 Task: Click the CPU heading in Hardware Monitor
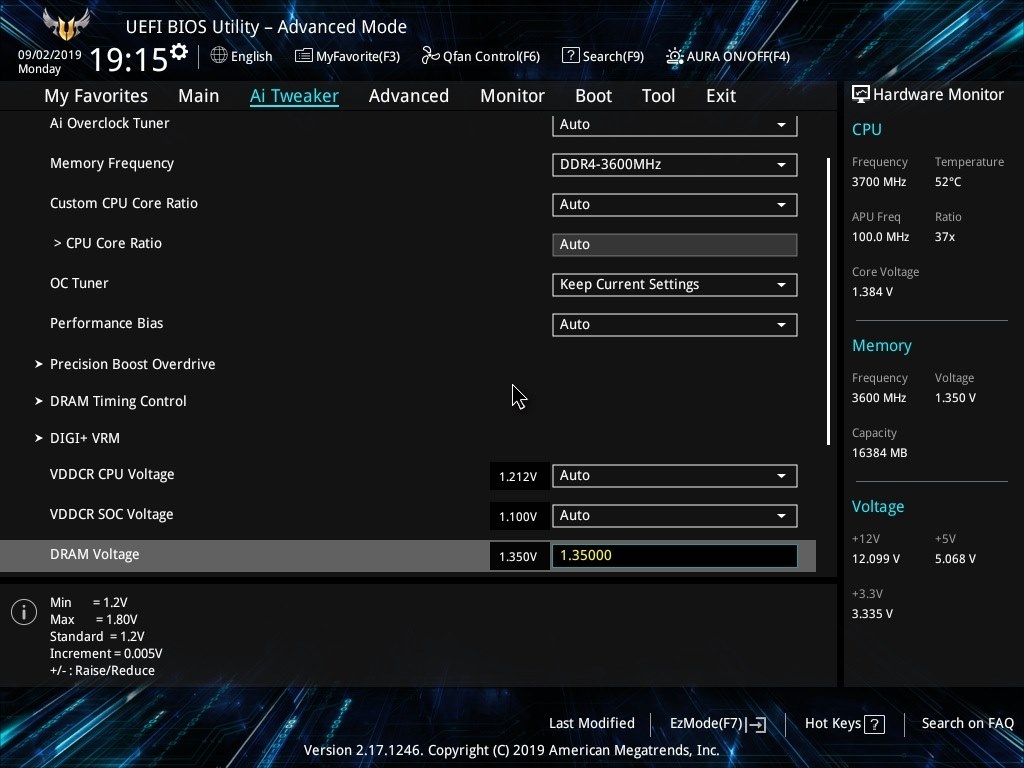point(867,129)
